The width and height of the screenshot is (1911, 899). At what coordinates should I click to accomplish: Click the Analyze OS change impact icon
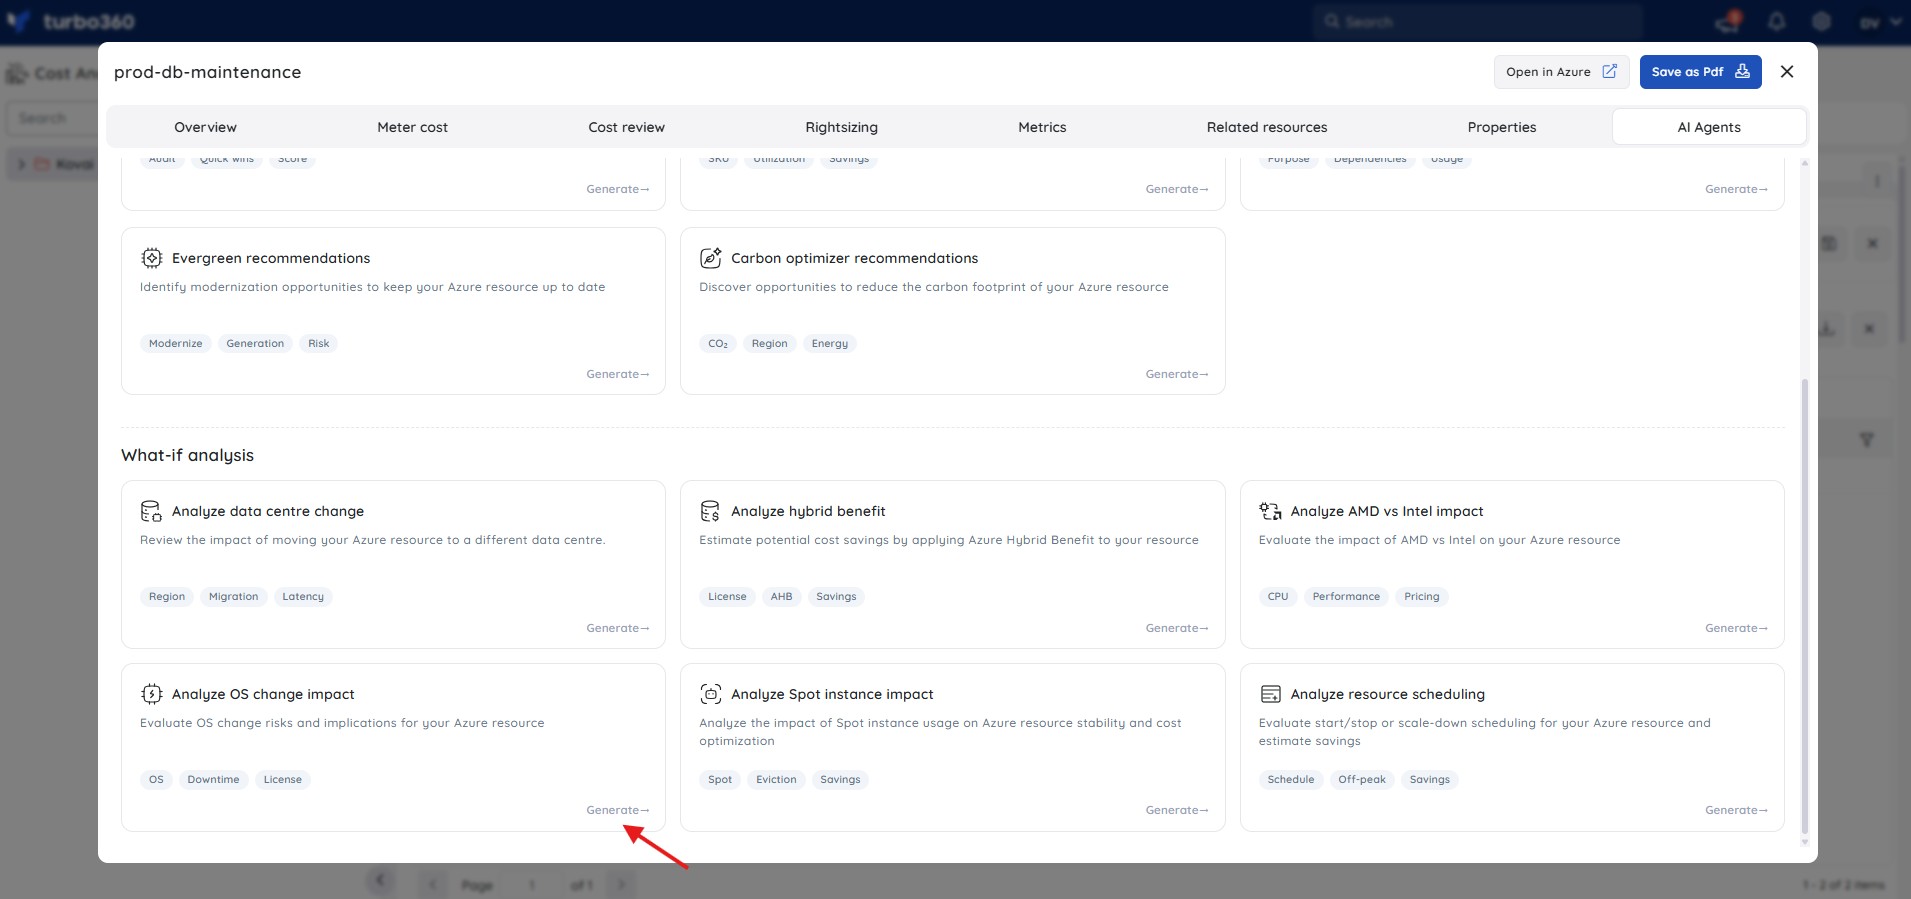(151, 694)
